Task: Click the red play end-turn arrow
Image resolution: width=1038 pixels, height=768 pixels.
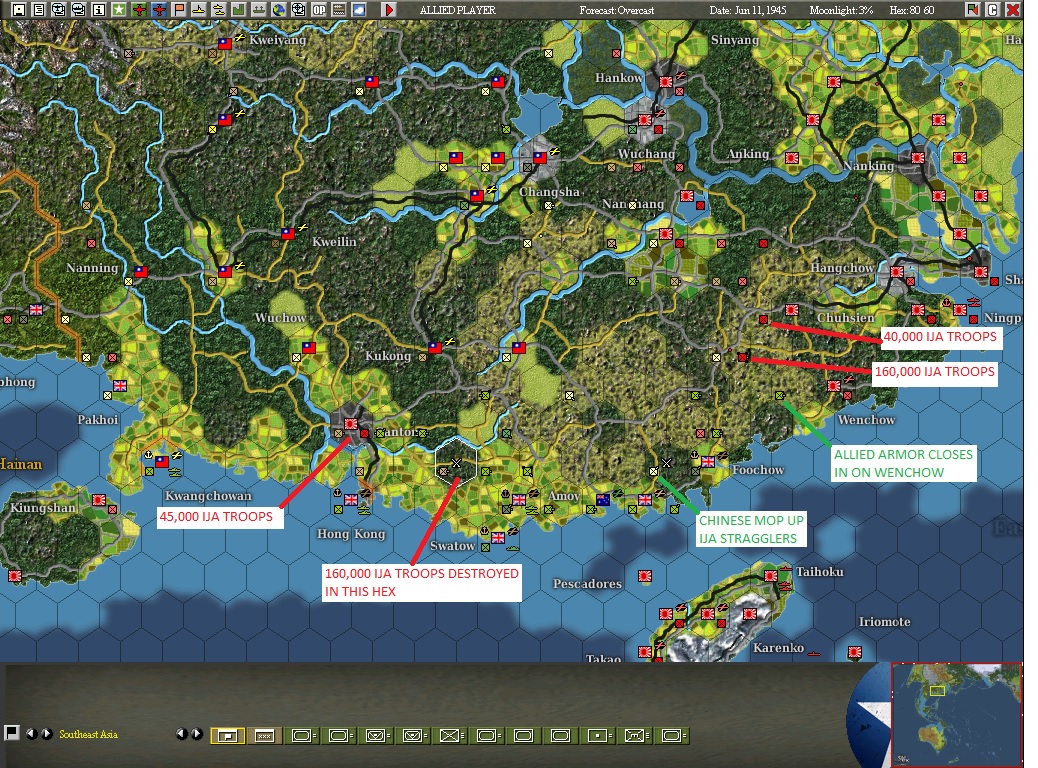Action: pos(389,10)
